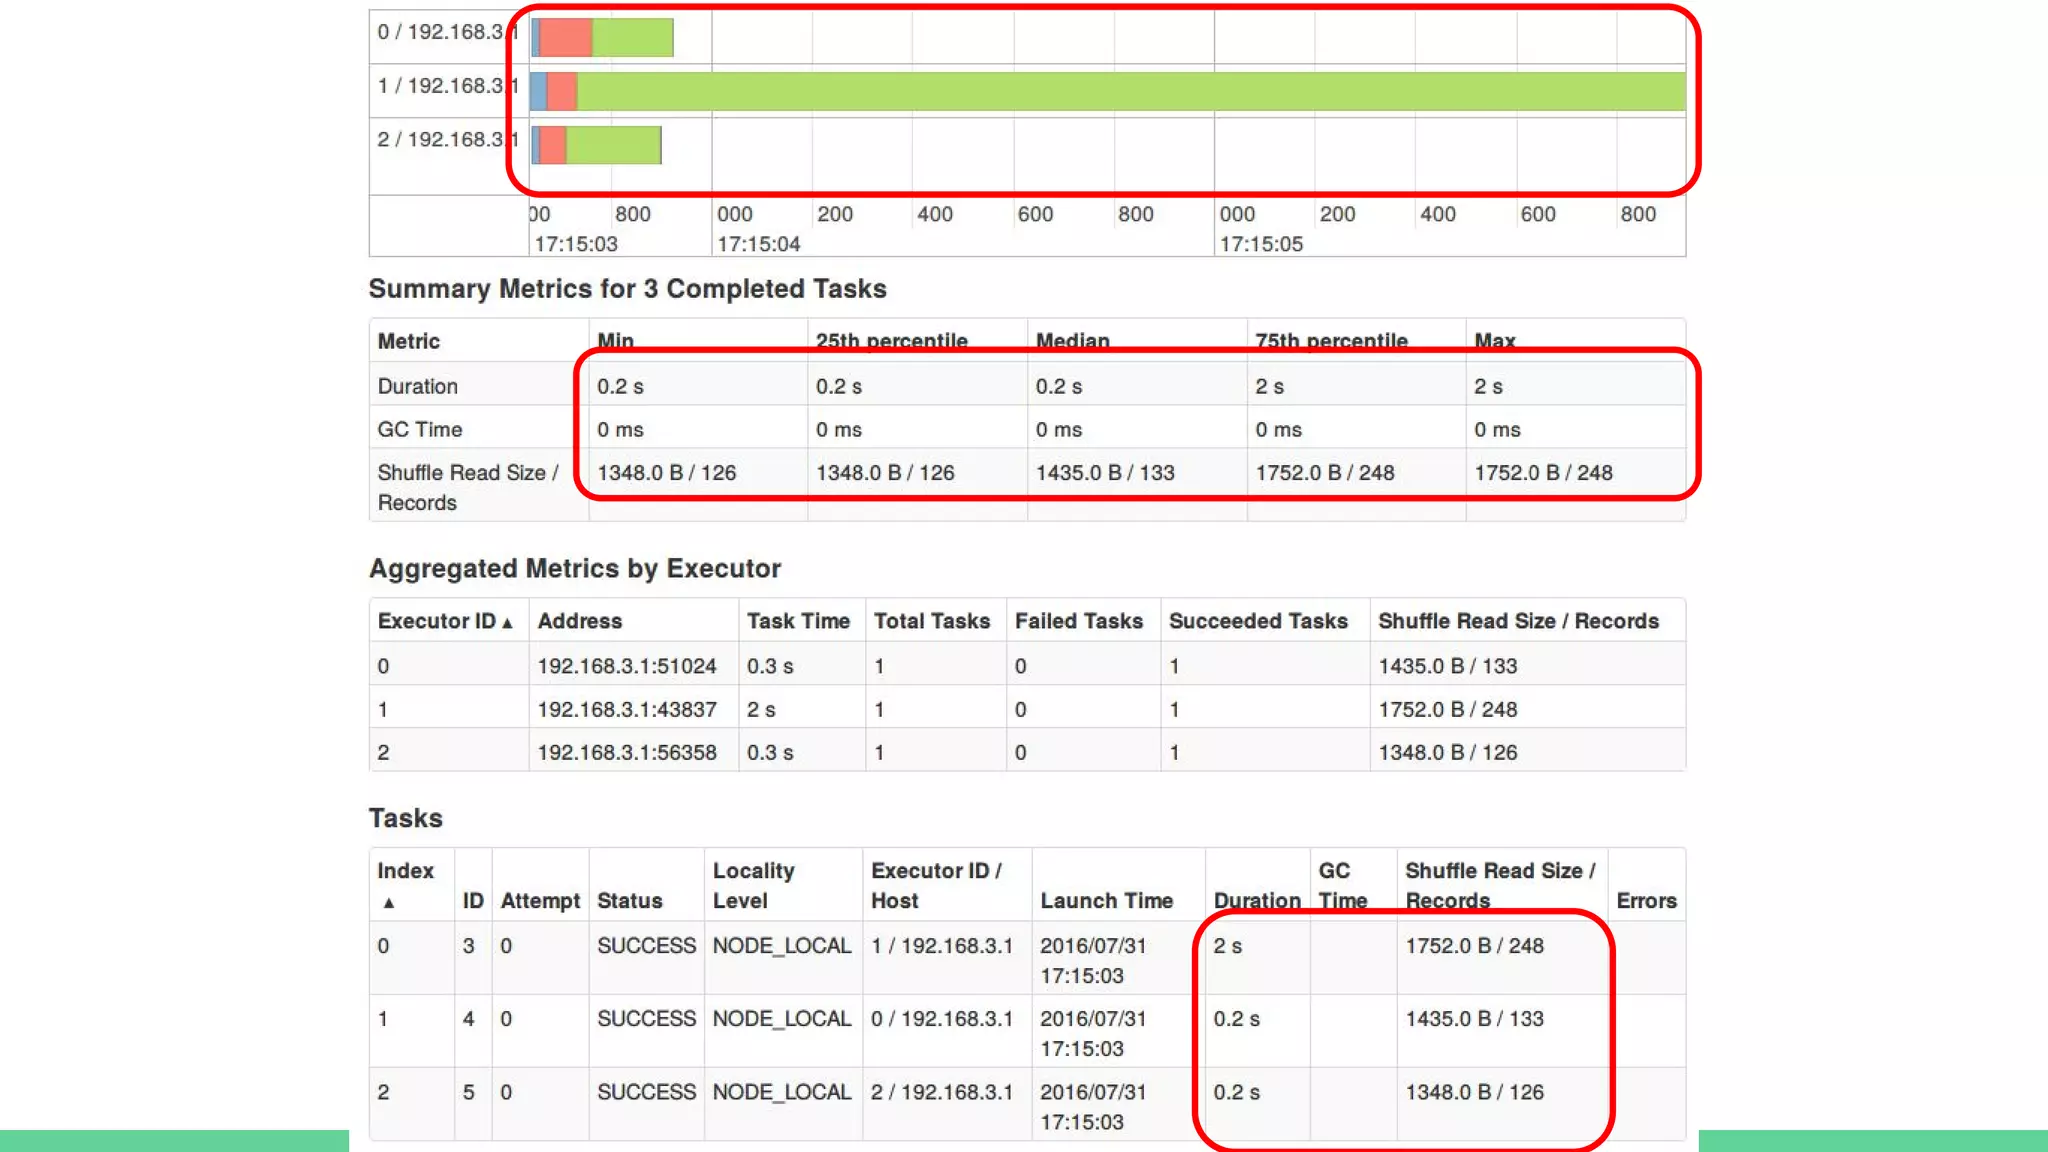Click the 17:15:04 timeline axis label

click(758, 244)
